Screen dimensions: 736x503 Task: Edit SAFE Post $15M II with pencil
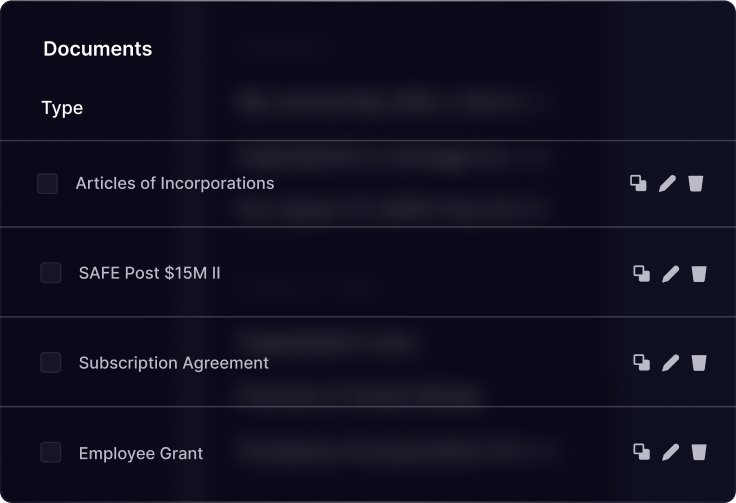tap(671, 273)
